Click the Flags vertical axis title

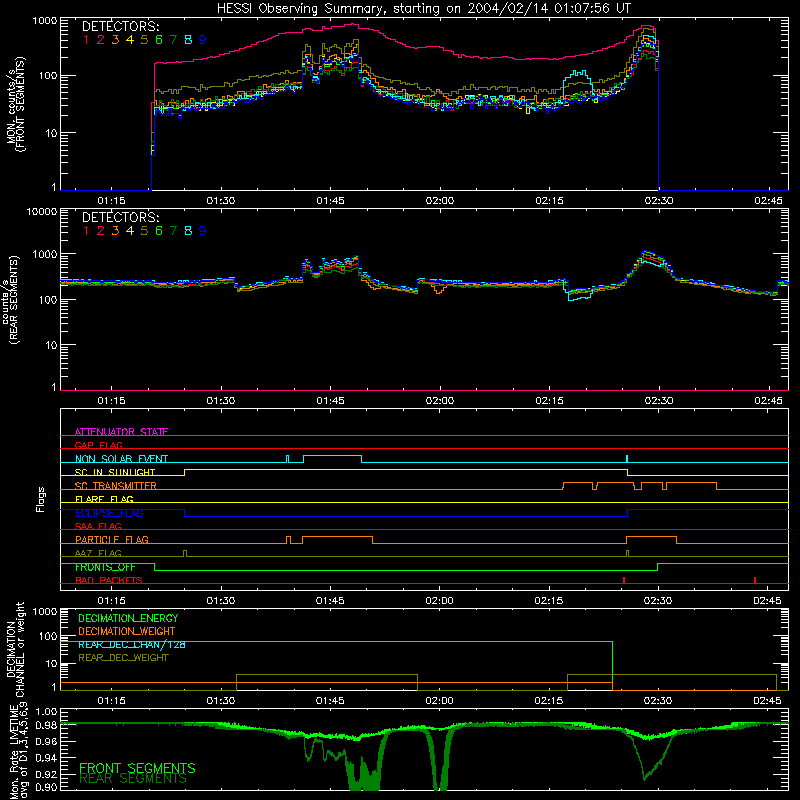coord(41,499)
